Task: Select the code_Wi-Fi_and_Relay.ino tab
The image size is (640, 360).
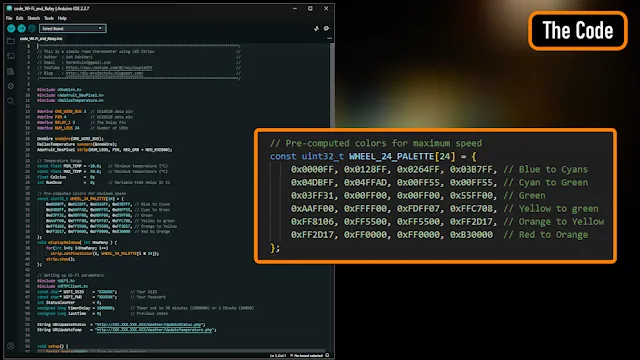Action: point(41,39)
